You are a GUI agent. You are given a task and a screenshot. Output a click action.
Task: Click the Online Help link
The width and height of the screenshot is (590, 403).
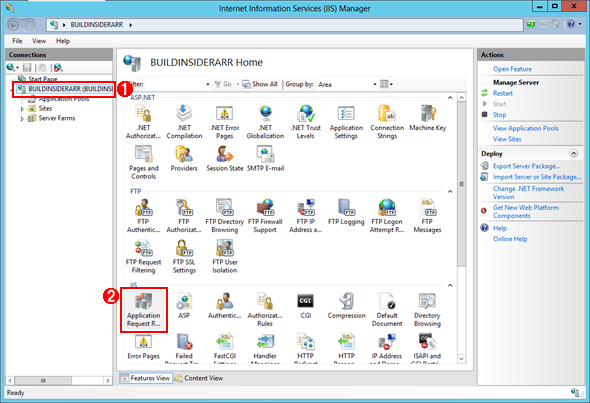510,239
